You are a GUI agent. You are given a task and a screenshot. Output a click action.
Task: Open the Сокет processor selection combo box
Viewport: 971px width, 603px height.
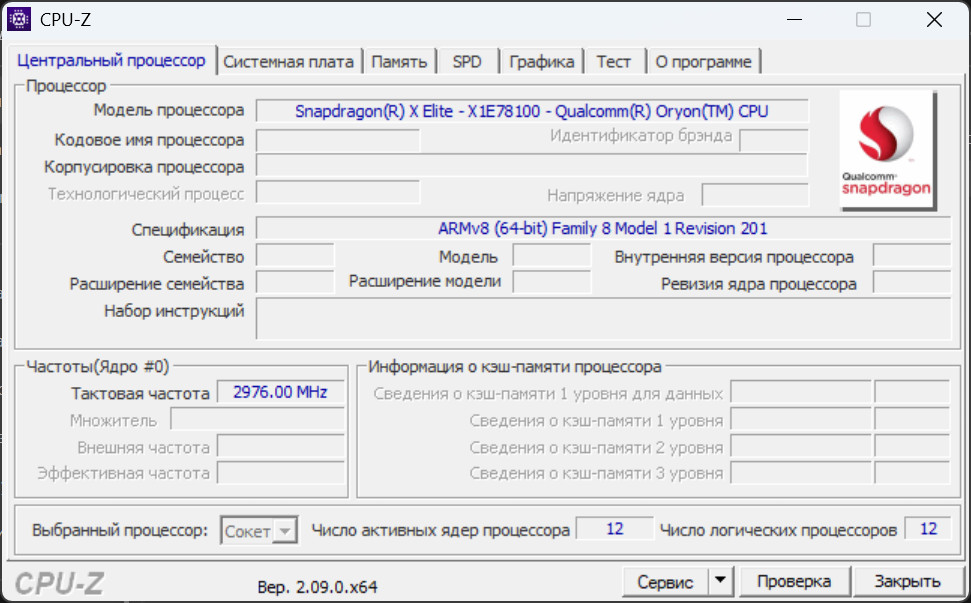tap(259, 531)
